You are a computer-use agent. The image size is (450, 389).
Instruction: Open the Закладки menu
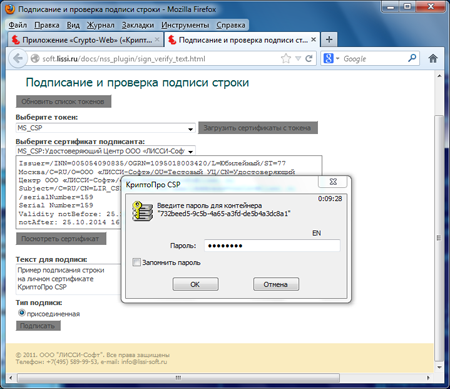(138, 25)
